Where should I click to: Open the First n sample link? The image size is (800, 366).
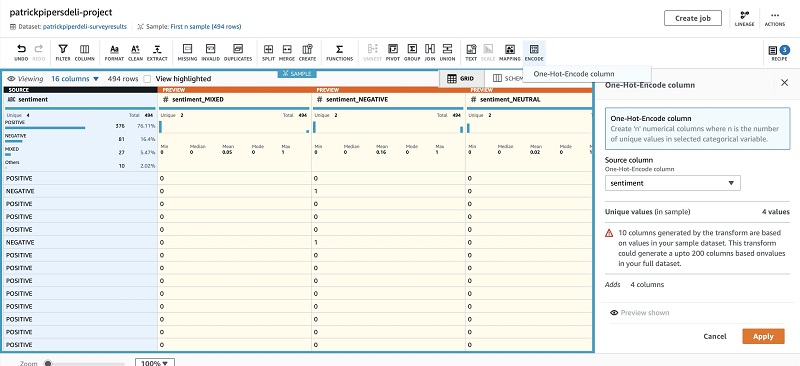[x=206, y=27]
